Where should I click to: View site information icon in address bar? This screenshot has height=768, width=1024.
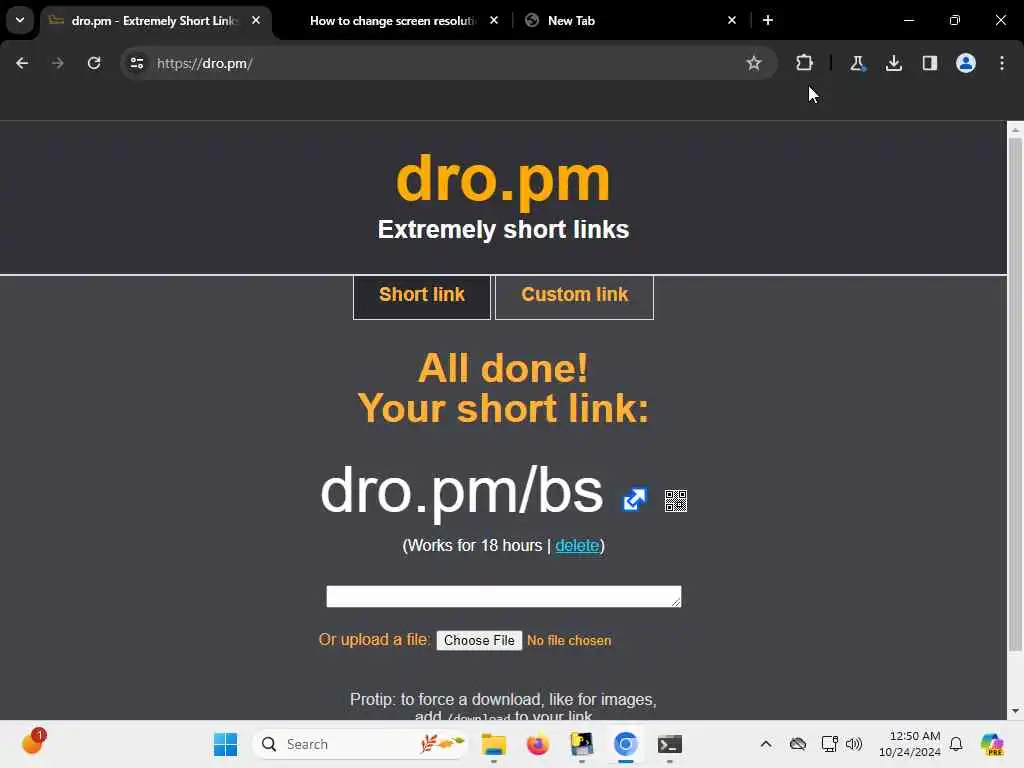(136, 63)
